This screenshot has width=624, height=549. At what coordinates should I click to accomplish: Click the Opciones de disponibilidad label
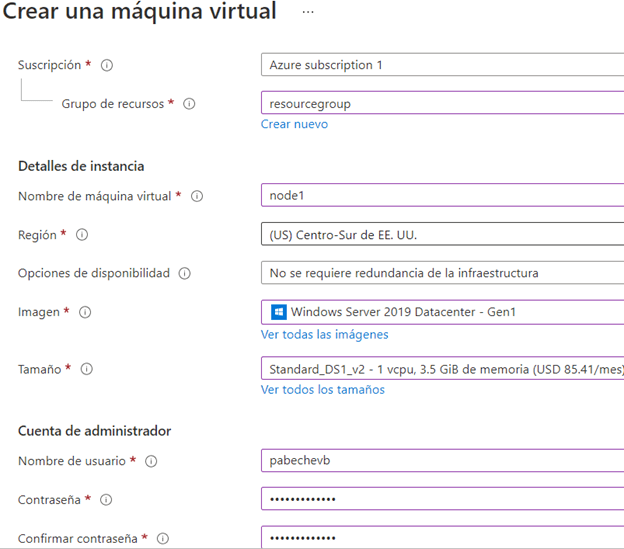click(94, 273)
